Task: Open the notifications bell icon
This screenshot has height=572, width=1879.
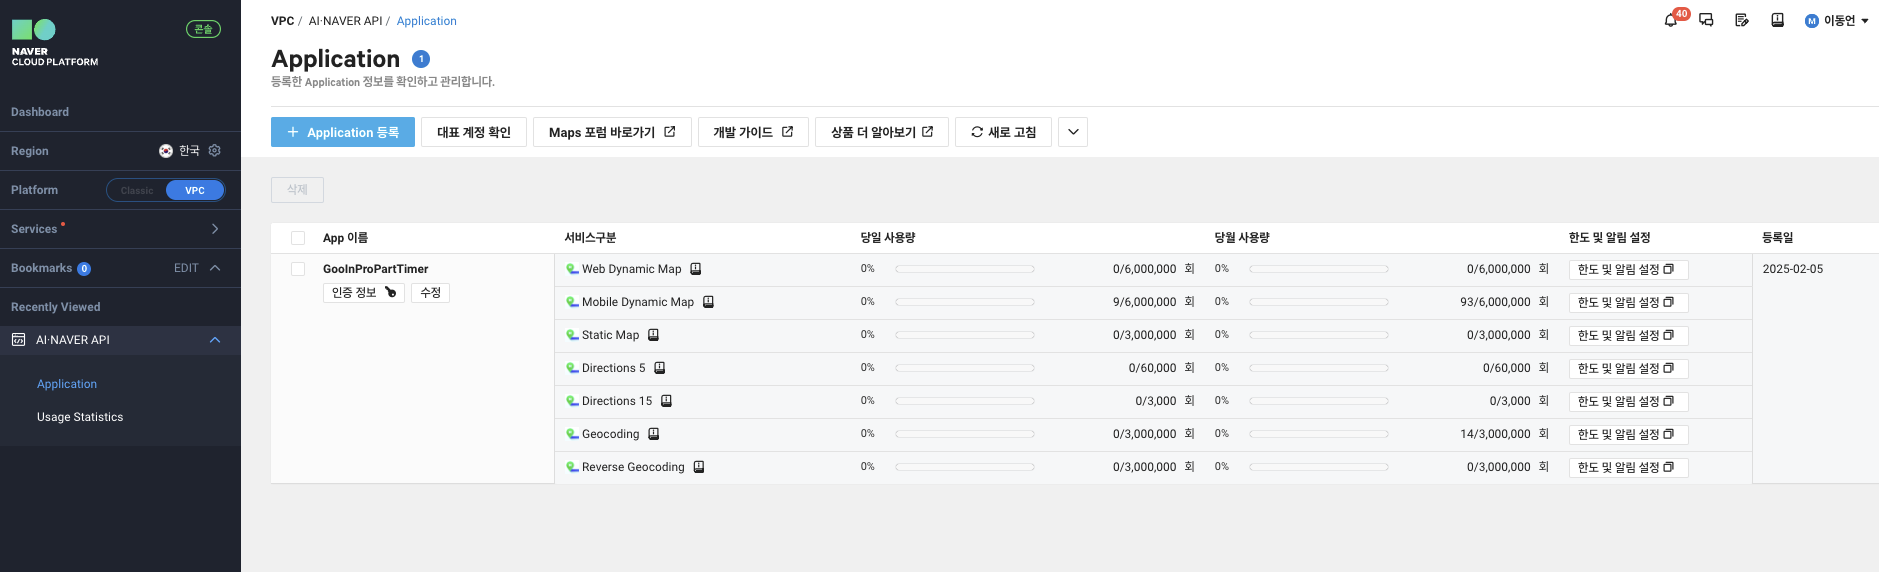Action: (x=1670, y=20)
